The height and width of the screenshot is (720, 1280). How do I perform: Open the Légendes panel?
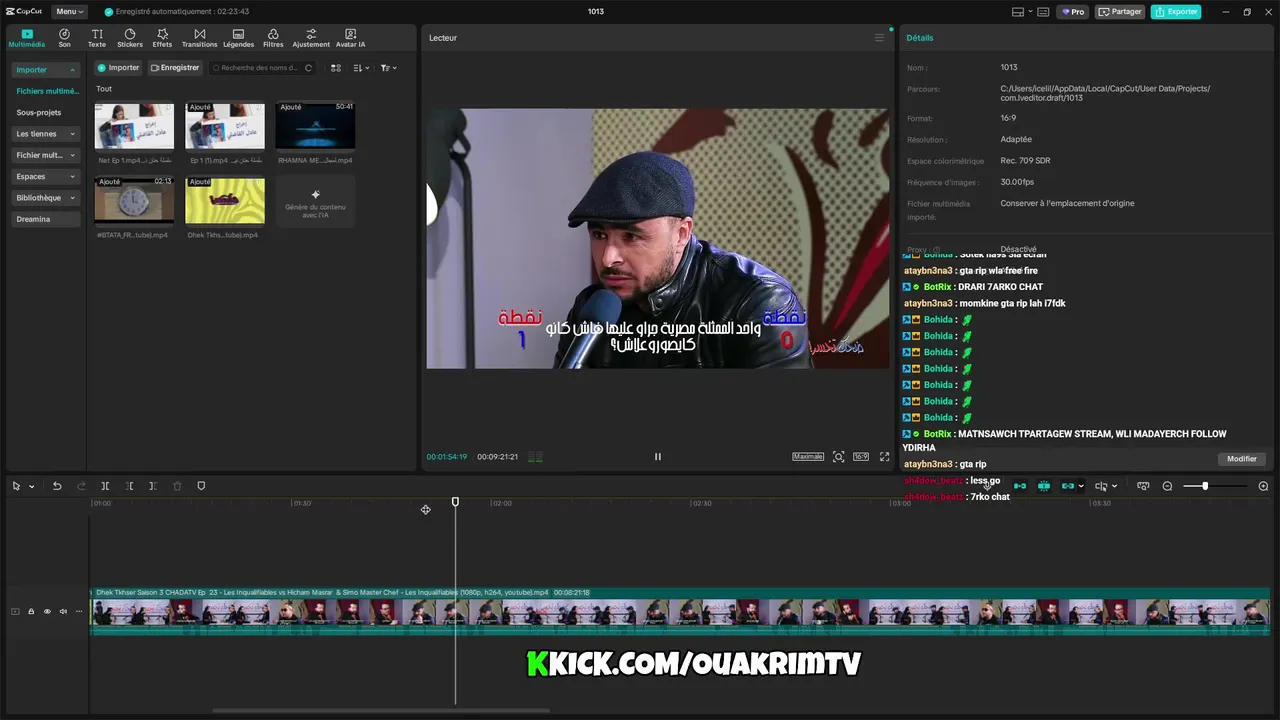(x=238, y=38)
